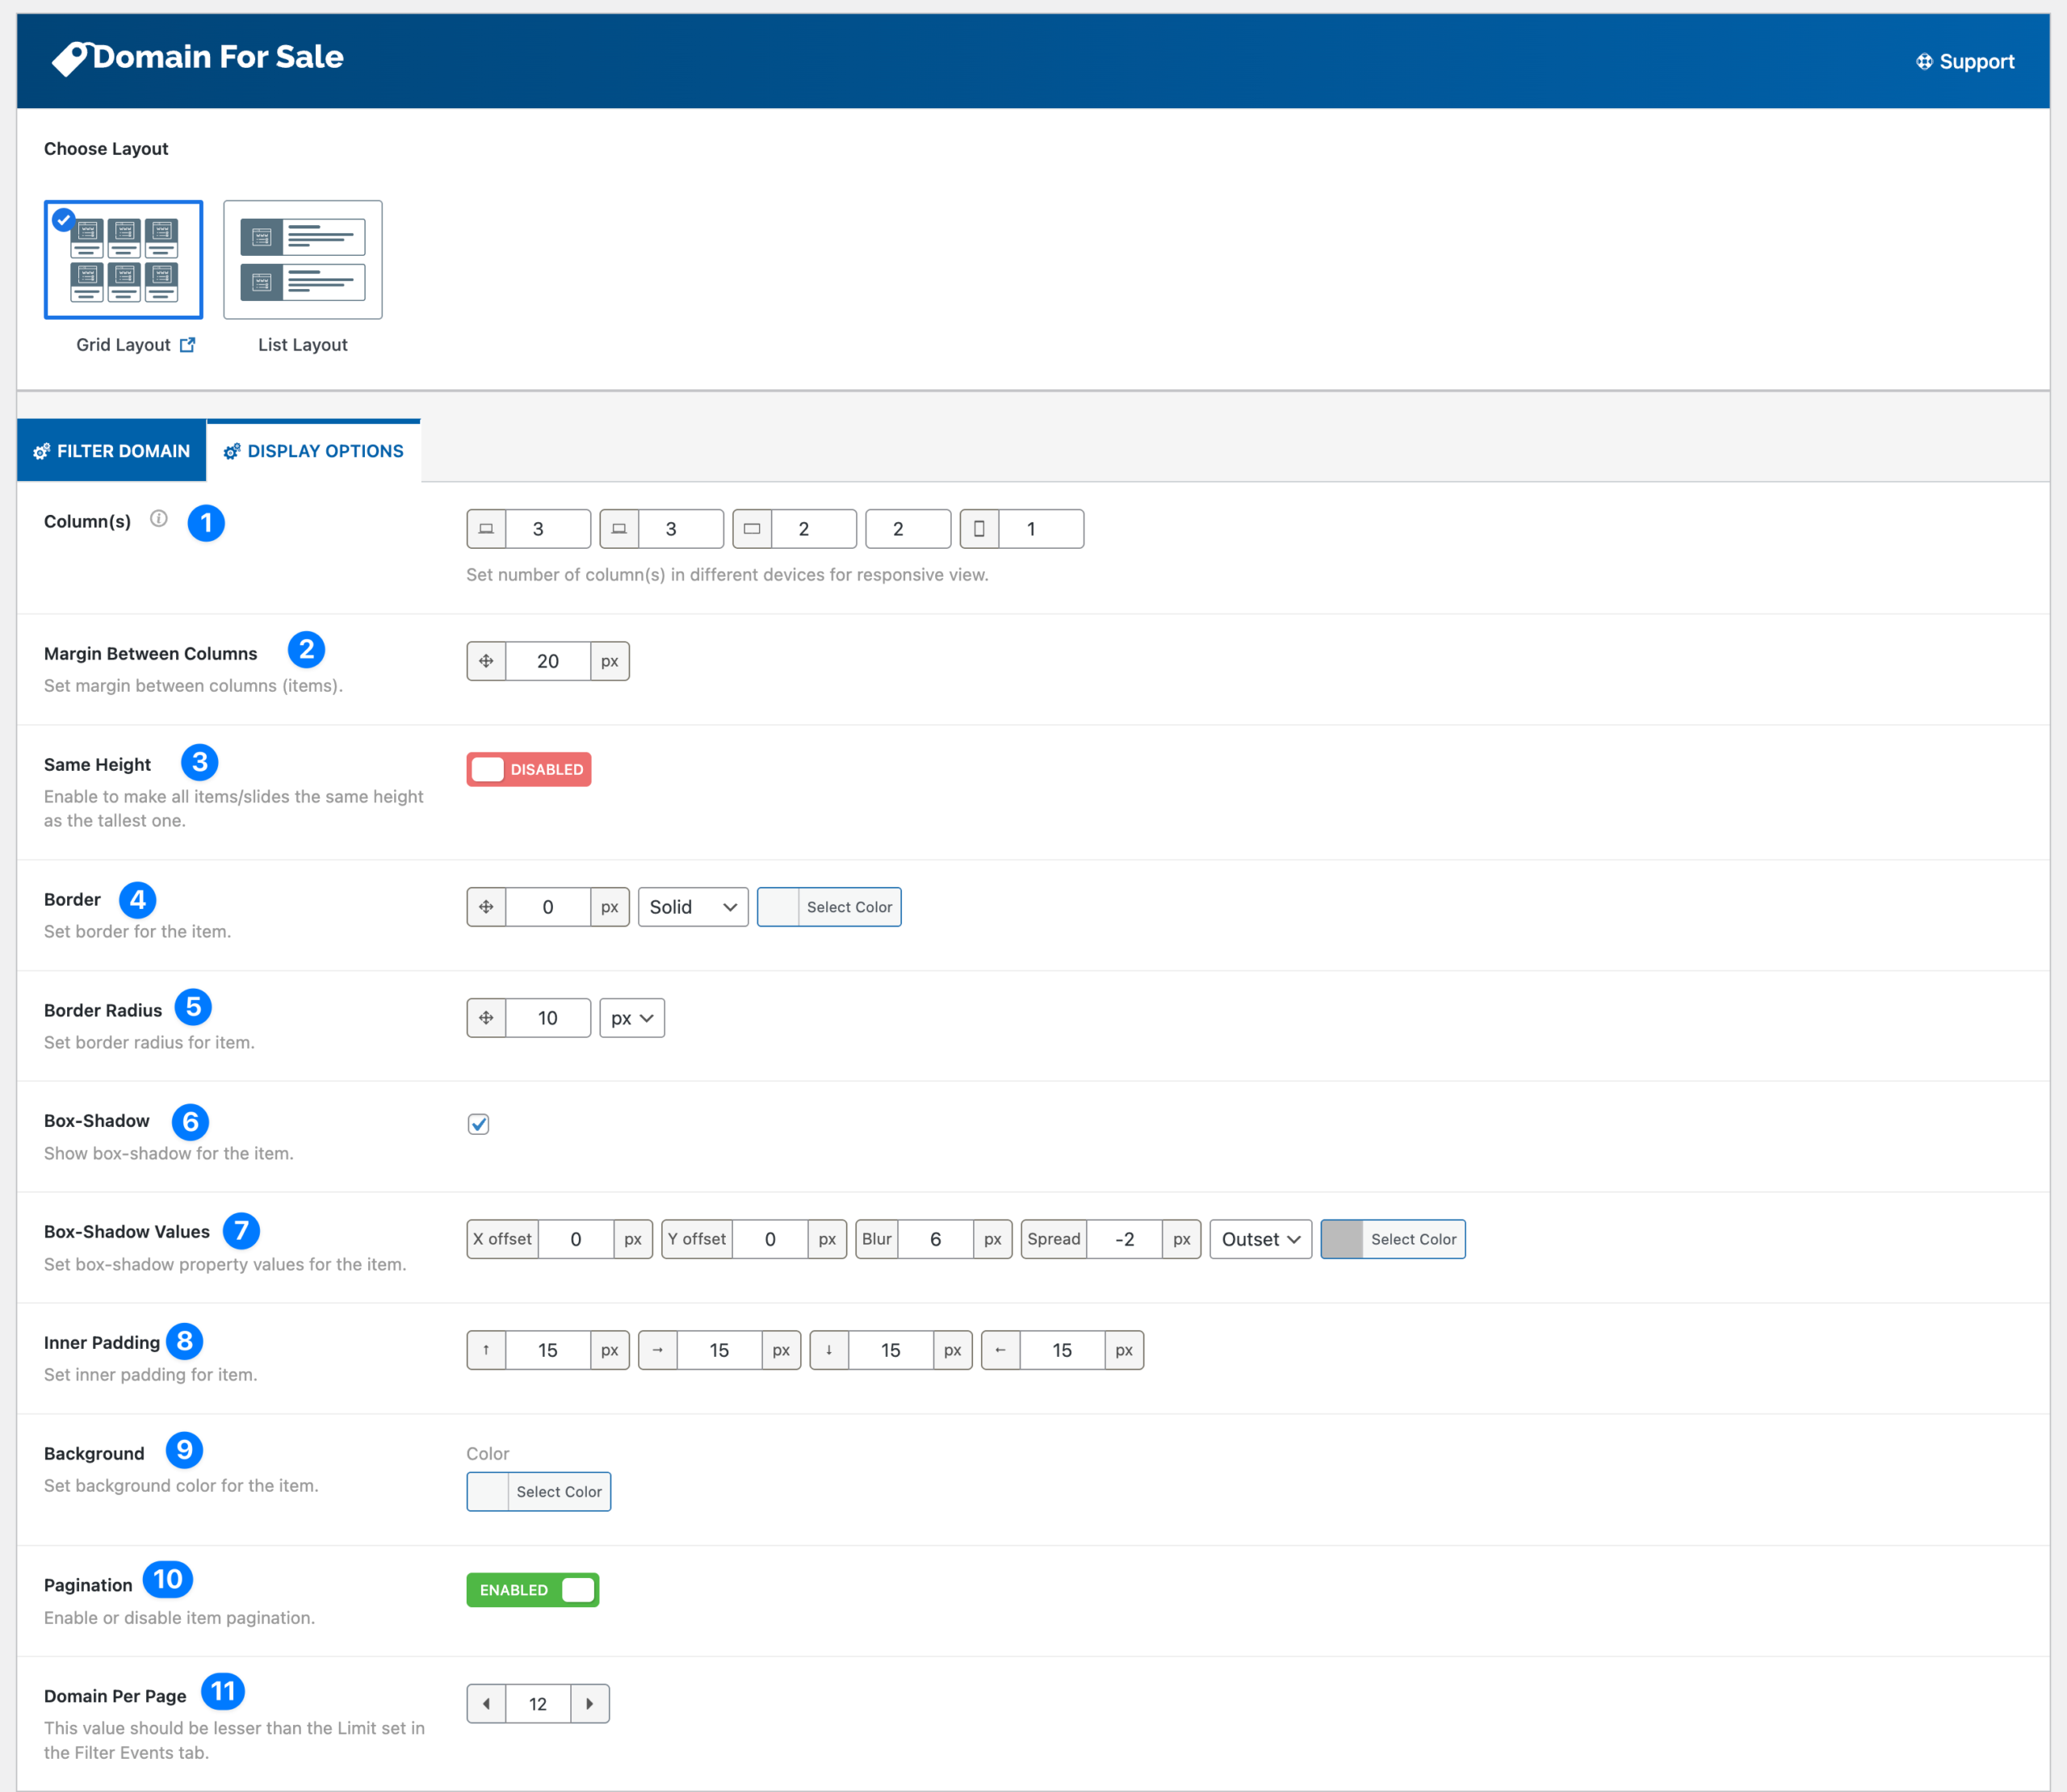Click the top padding arrow icon
Viewport: 2067px width, 1792px height.
(x=486, y=1349)
